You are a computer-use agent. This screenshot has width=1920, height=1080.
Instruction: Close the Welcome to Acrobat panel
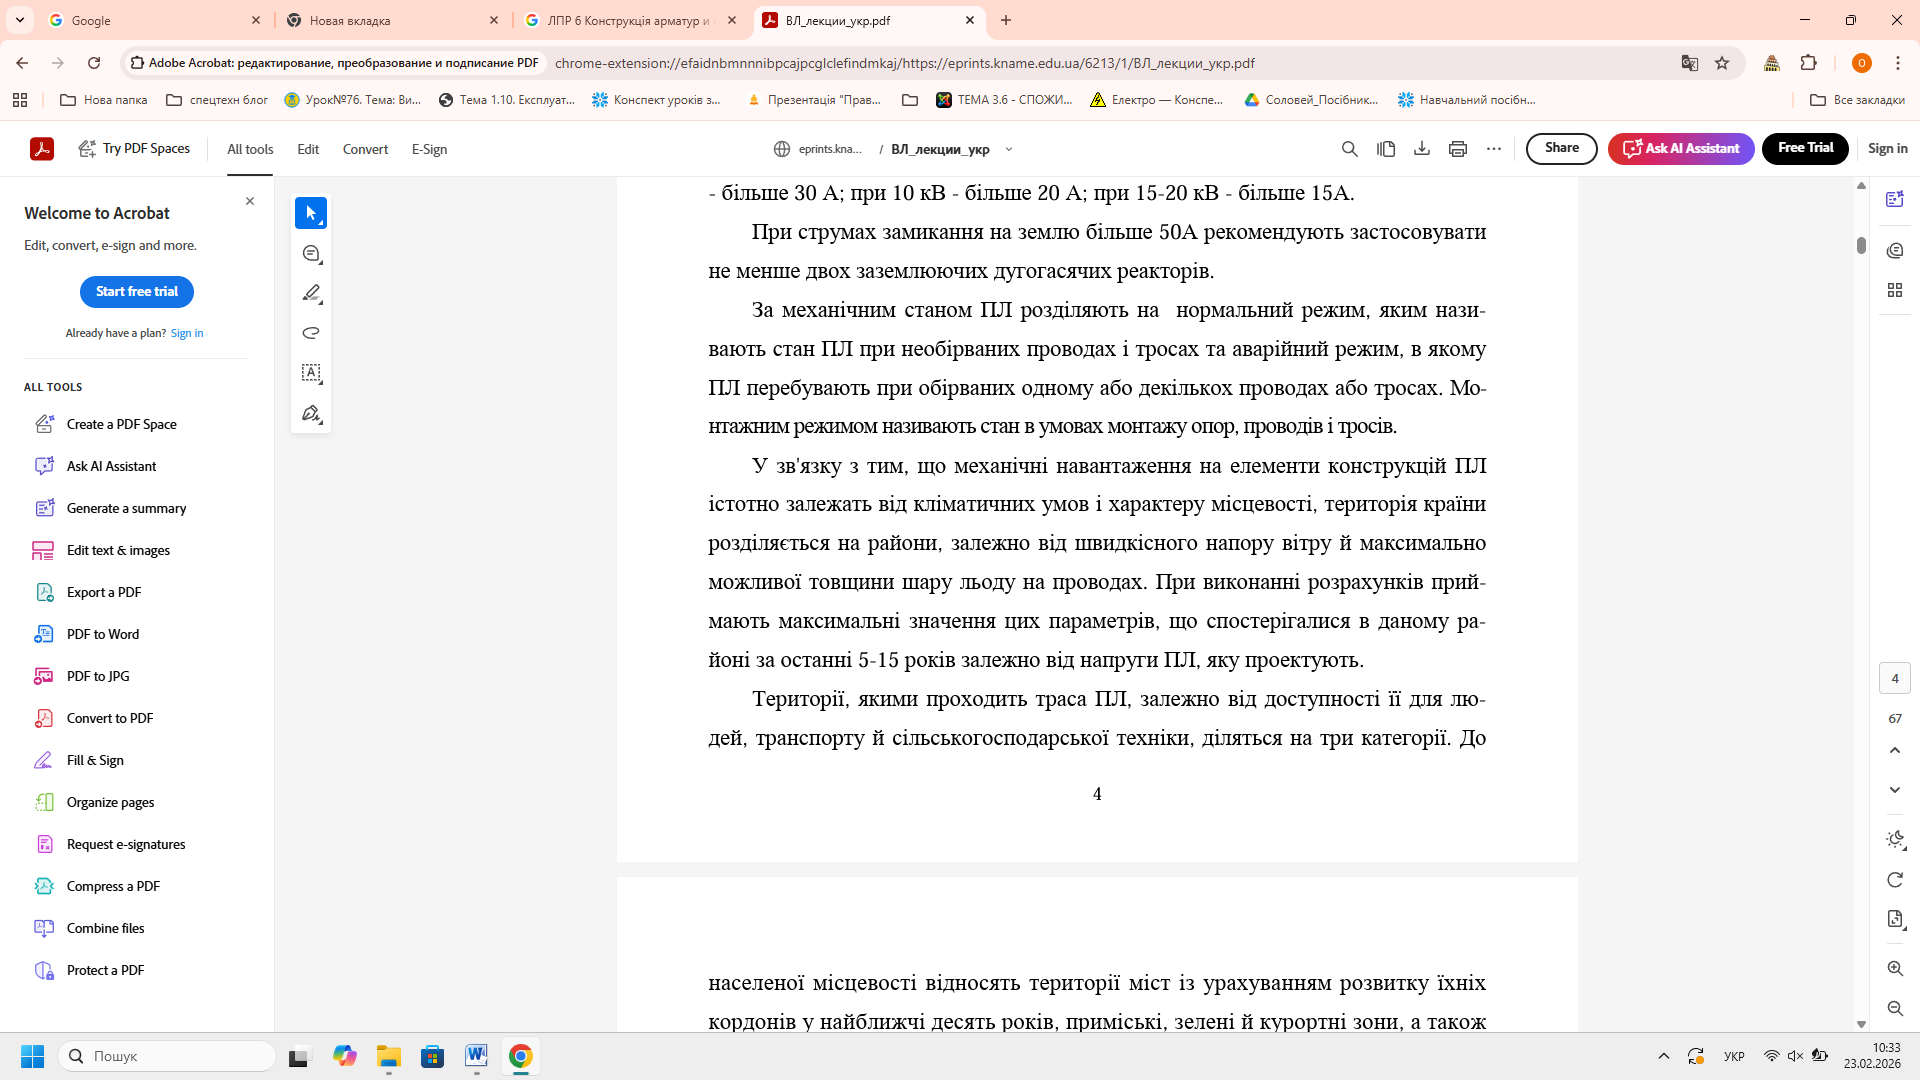[x=250, y=201]
